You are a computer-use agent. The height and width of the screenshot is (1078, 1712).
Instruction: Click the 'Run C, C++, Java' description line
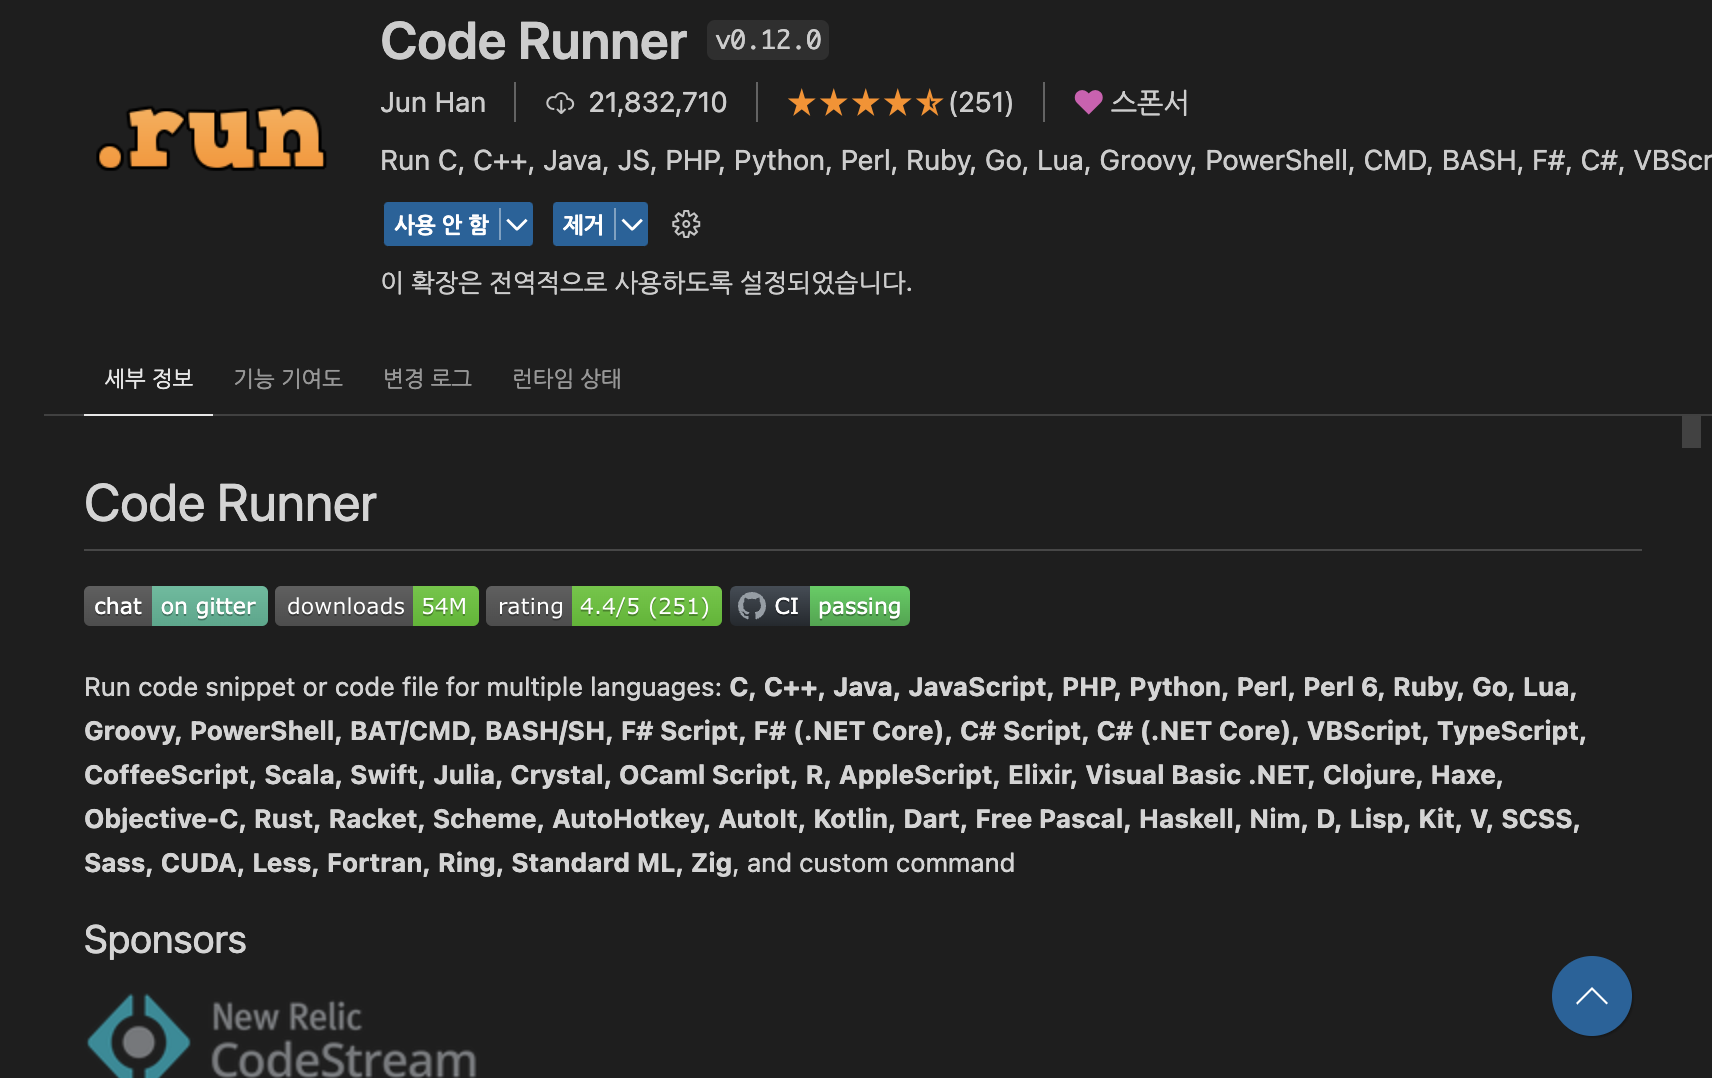coord(1046,160)
